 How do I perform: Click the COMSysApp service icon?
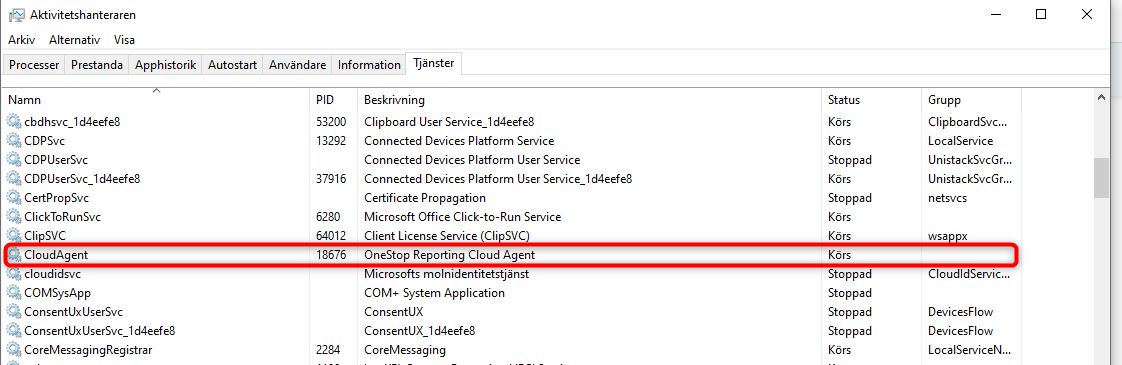(14, 293)
